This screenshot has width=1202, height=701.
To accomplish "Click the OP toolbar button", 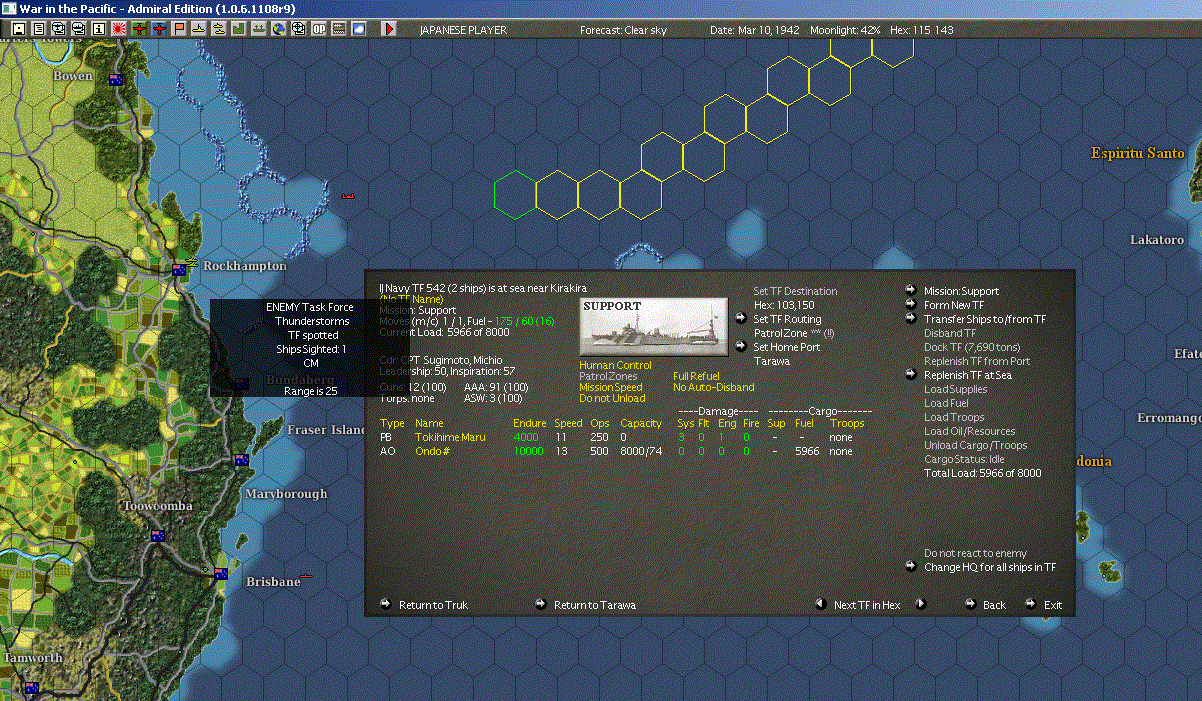I will [319, 29].
